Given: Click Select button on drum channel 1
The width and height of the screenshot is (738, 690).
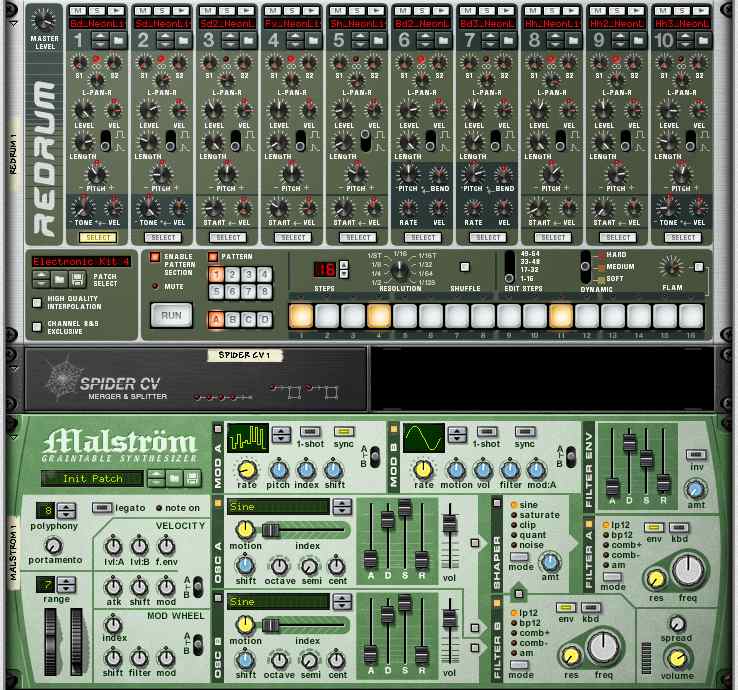Looking at the screenshot, I should (x=98, y=238).
